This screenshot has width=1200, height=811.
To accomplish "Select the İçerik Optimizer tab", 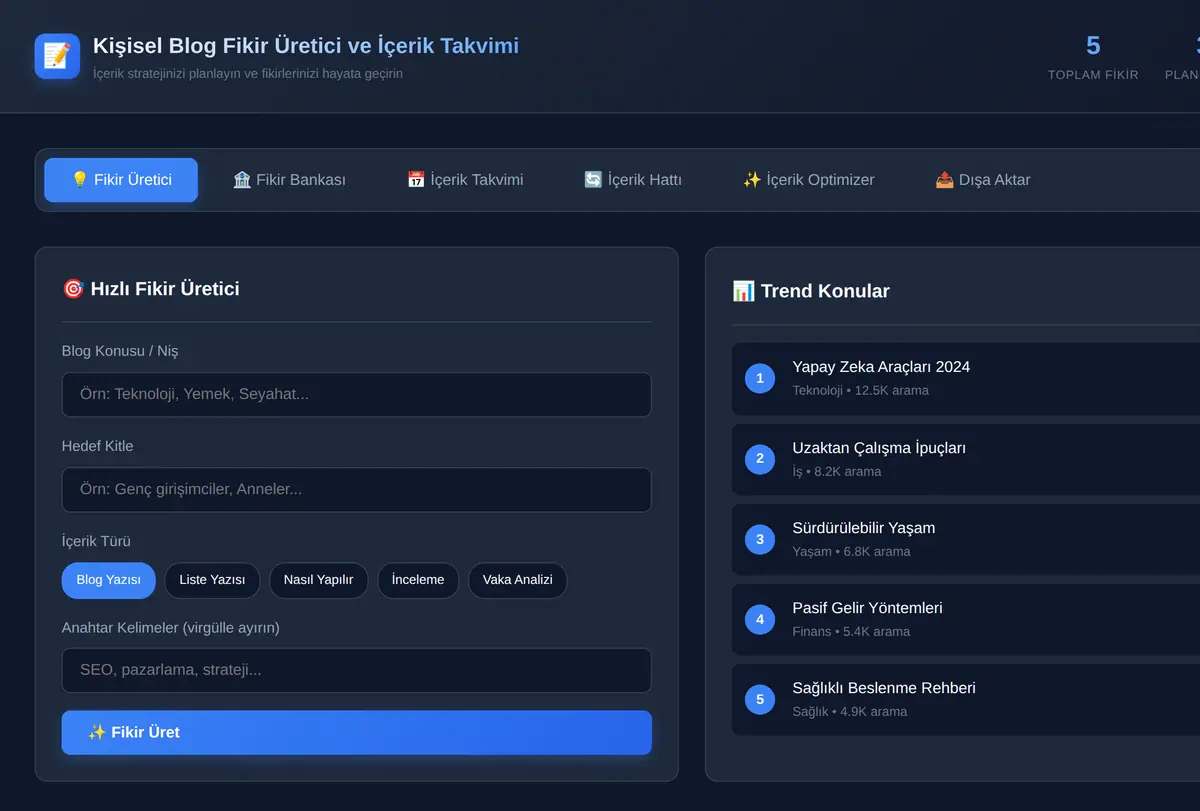I will point(808,180).
